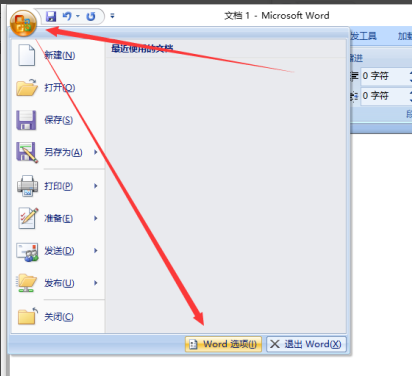Click the 最近使用的文档 heading text
Viewport: 412px width, 376px height.
(x=142, y=49)
